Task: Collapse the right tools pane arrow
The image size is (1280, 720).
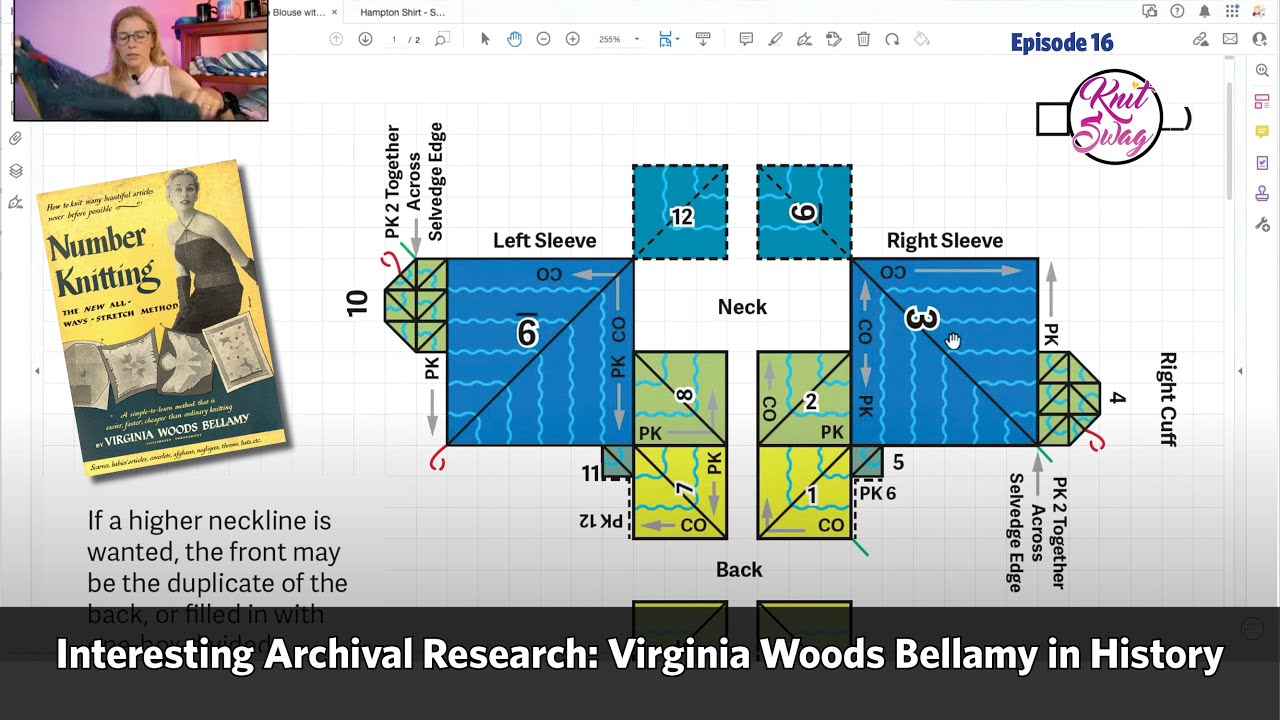Action: [x=1240, y=371]
